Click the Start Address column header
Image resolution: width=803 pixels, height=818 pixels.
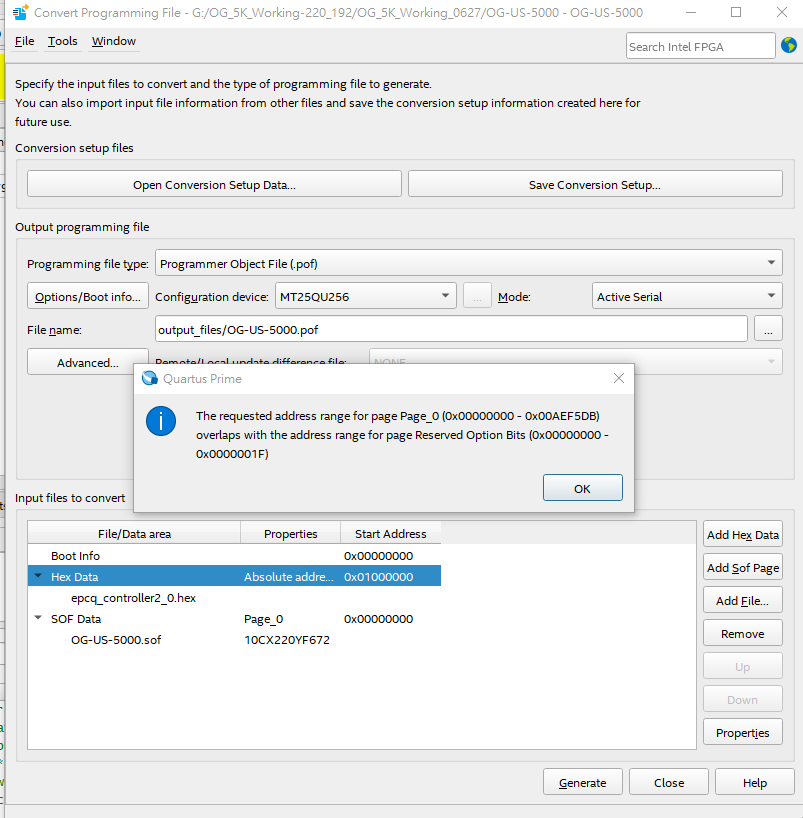click(390, 533)
